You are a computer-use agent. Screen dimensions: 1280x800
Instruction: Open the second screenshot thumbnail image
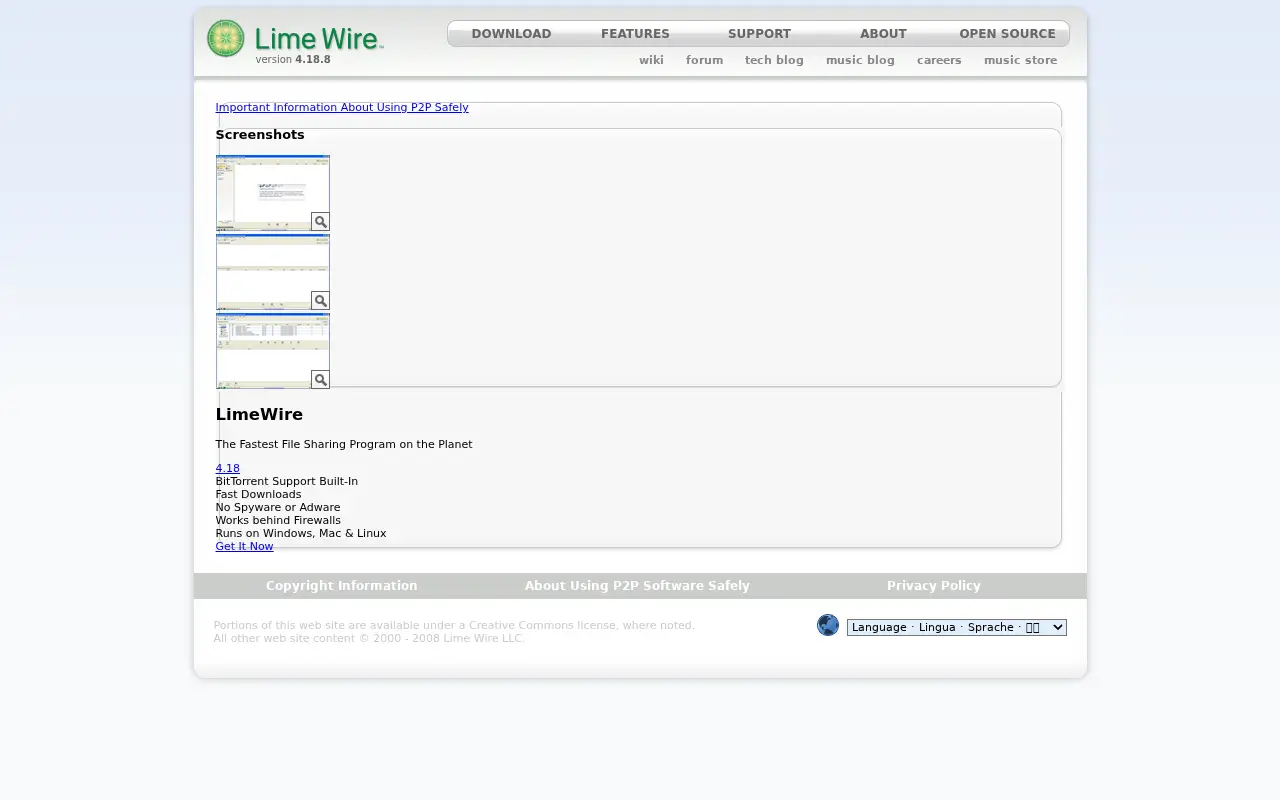pos(273,272)
